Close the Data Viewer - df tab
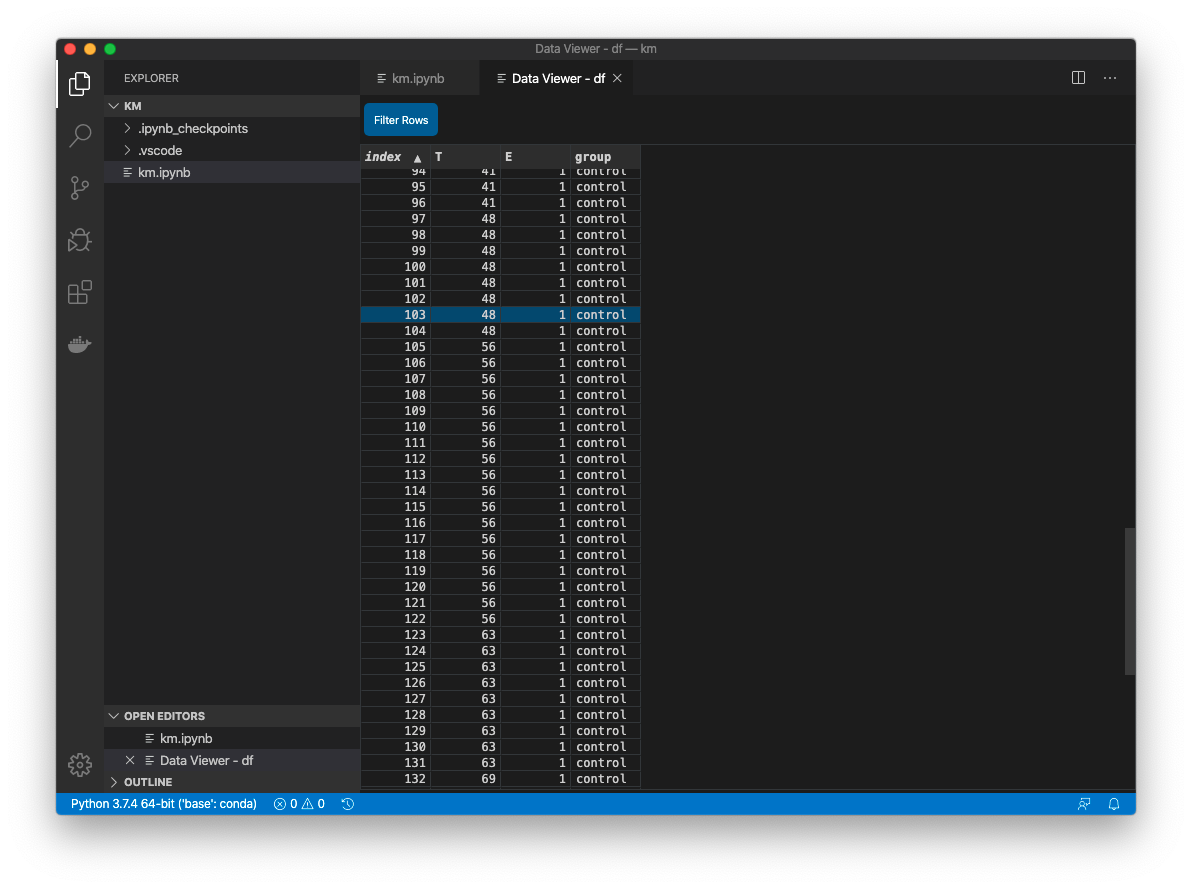The image size is (1192, 889). (617, 78)
